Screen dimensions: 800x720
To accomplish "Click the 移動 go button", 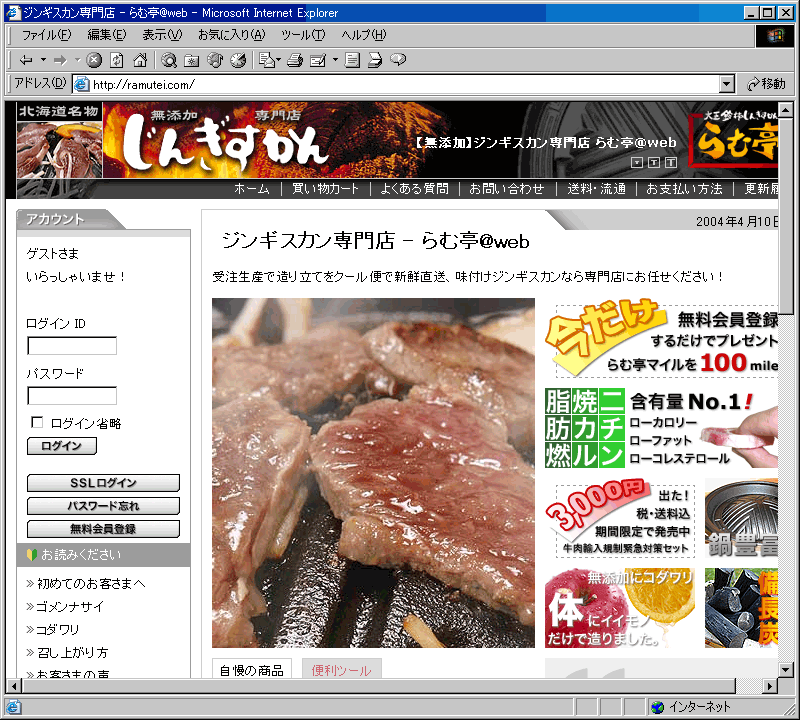I will tap(766, 84).
